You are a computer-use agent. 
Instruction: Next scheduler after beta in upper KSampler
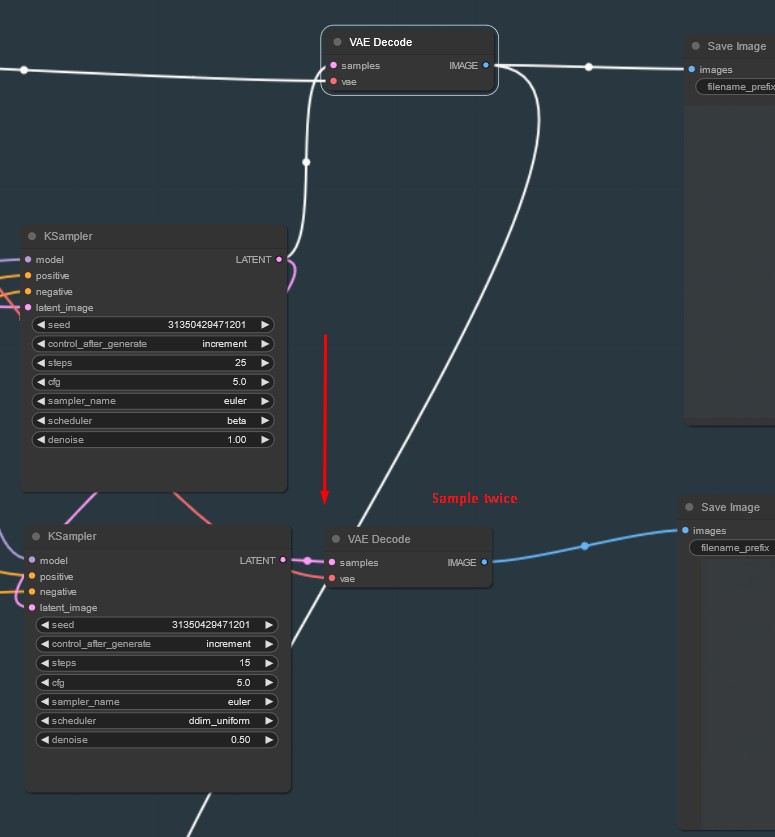point(265,421)
